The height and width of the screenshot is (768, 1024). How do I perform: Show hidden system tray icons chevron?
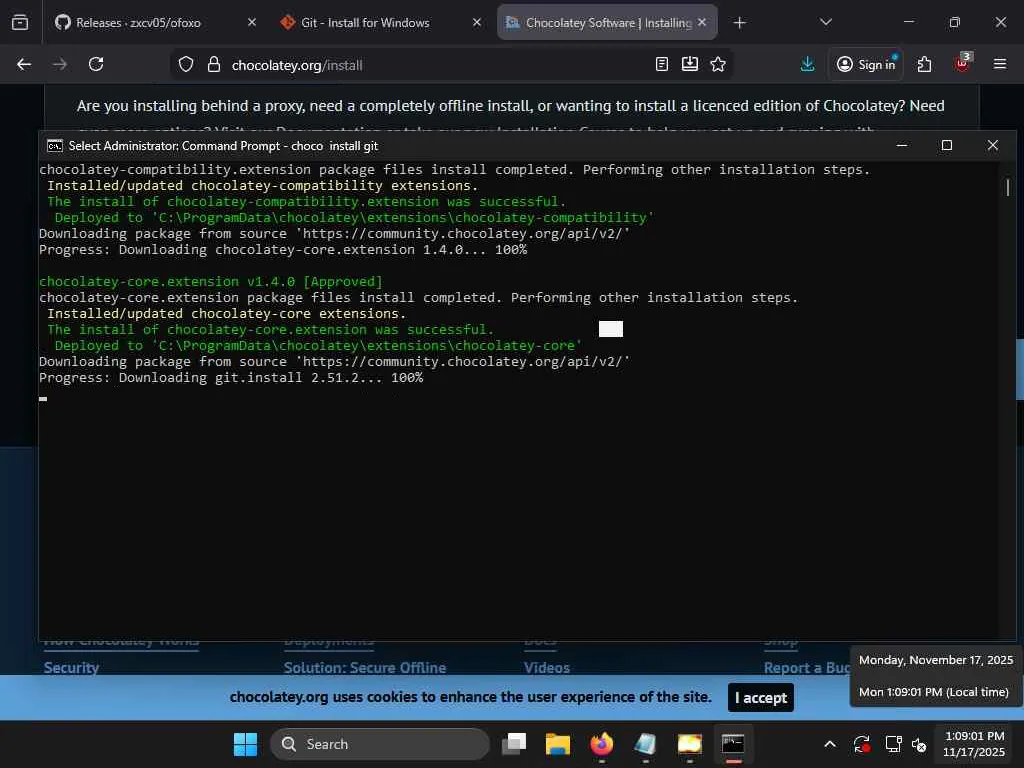click(830, 744)
